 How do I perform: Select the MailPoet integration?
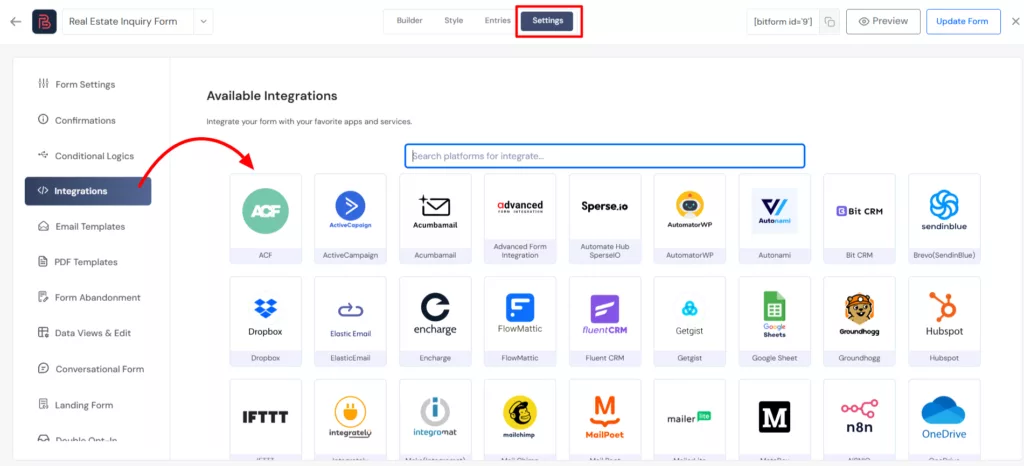(x=605, y=418)
